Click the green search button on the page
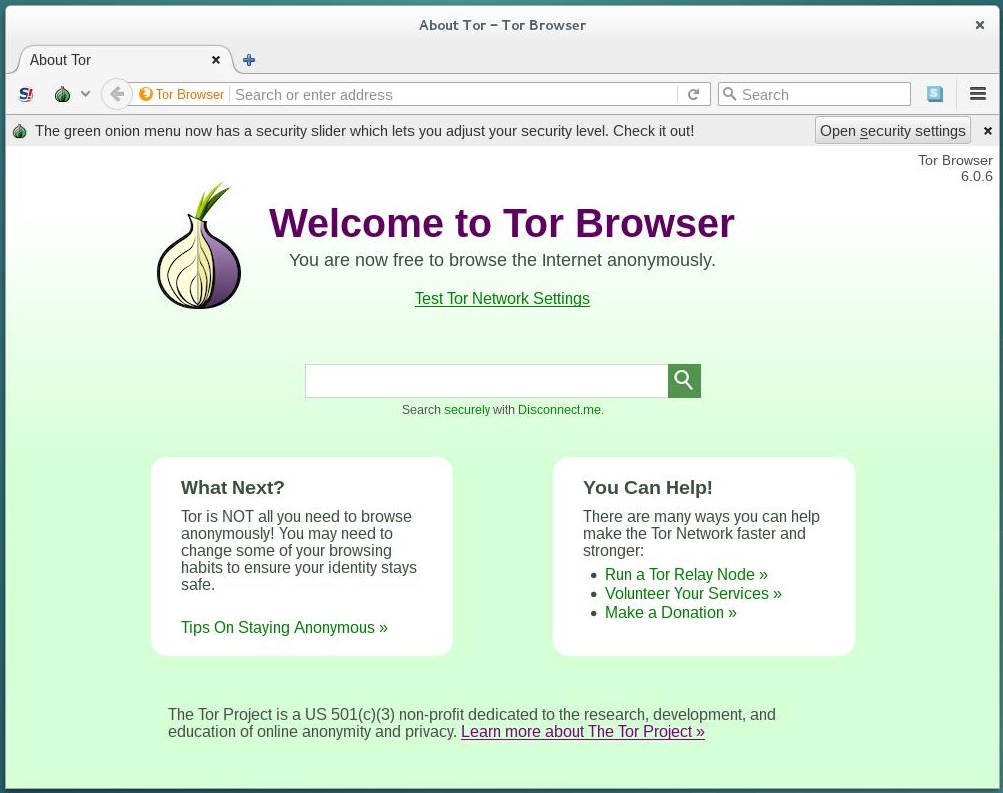 pyautogui.click(x=684, y=381)
